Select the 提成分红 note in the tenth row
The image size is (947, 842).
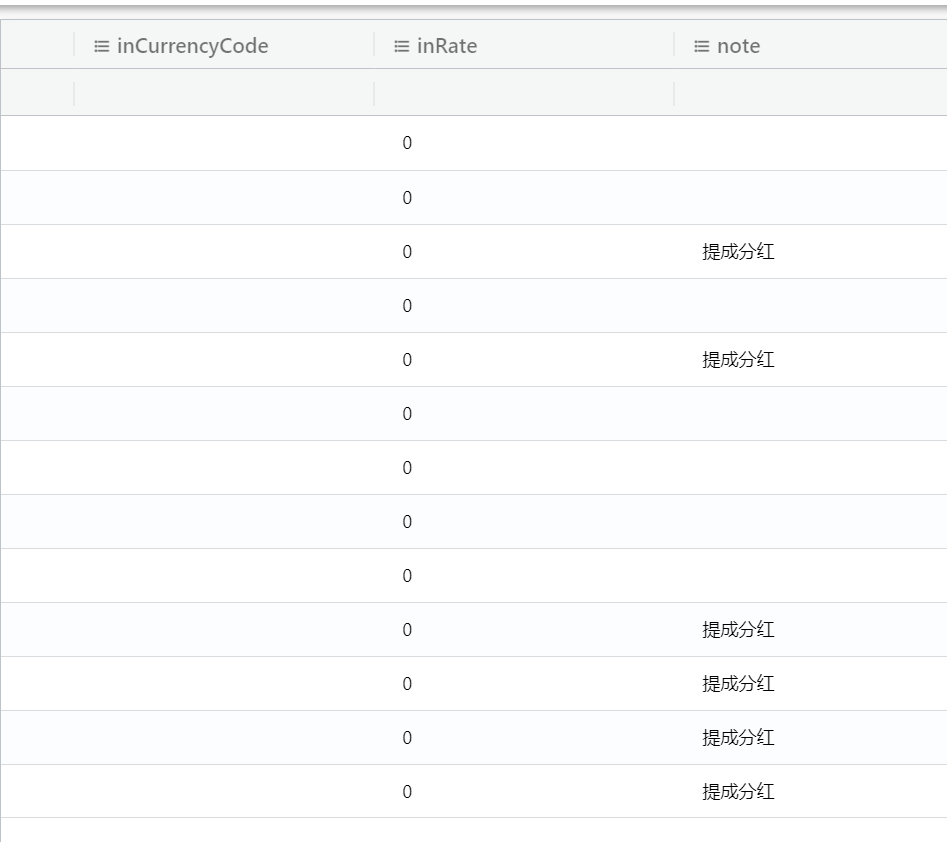(x=738, y=630)
